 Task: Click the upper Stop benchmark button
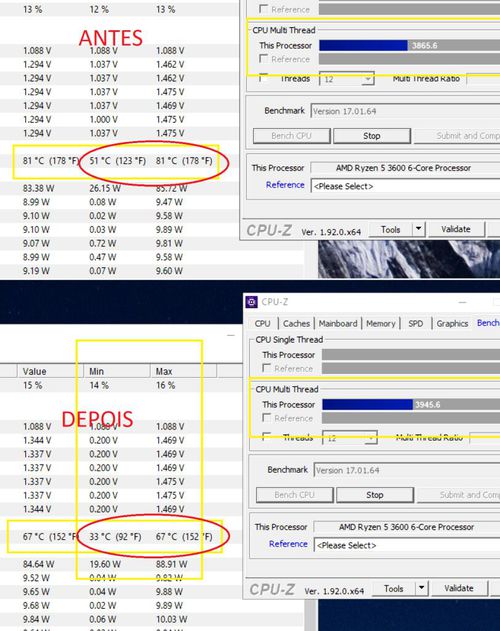click(372, 136)
